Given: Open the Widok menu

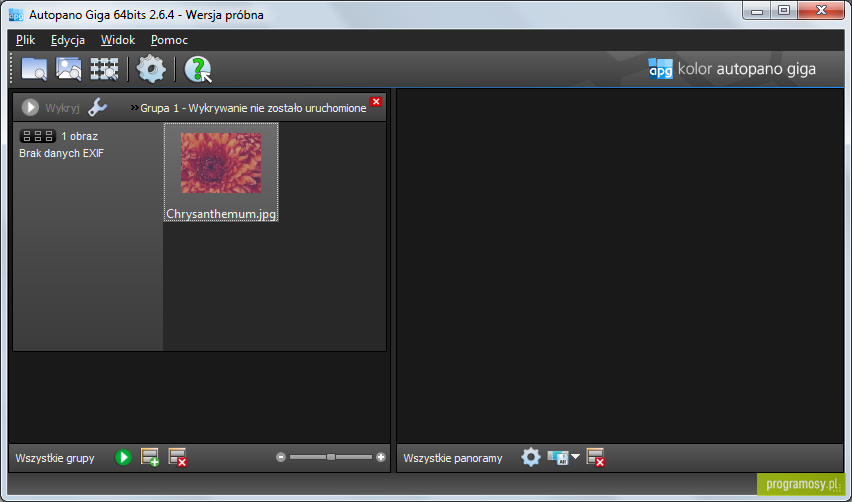Looking at the screenshot, I should pyautogui.click(x=118, y=40).
